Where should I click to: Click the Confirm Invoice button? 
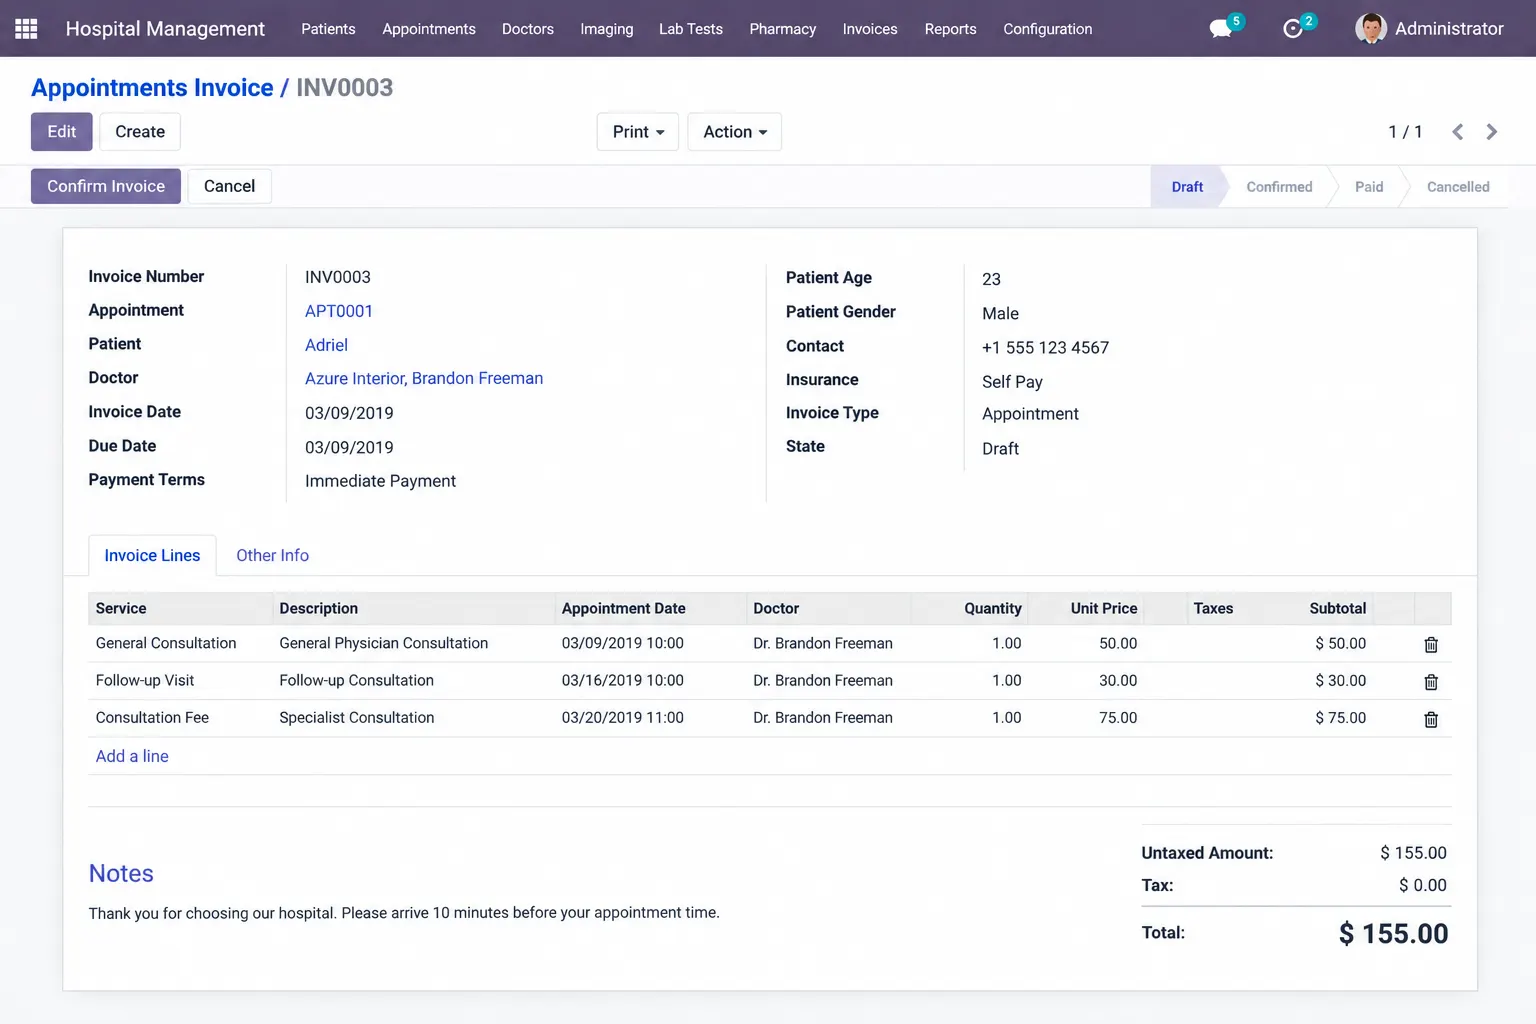pos(106,186)
